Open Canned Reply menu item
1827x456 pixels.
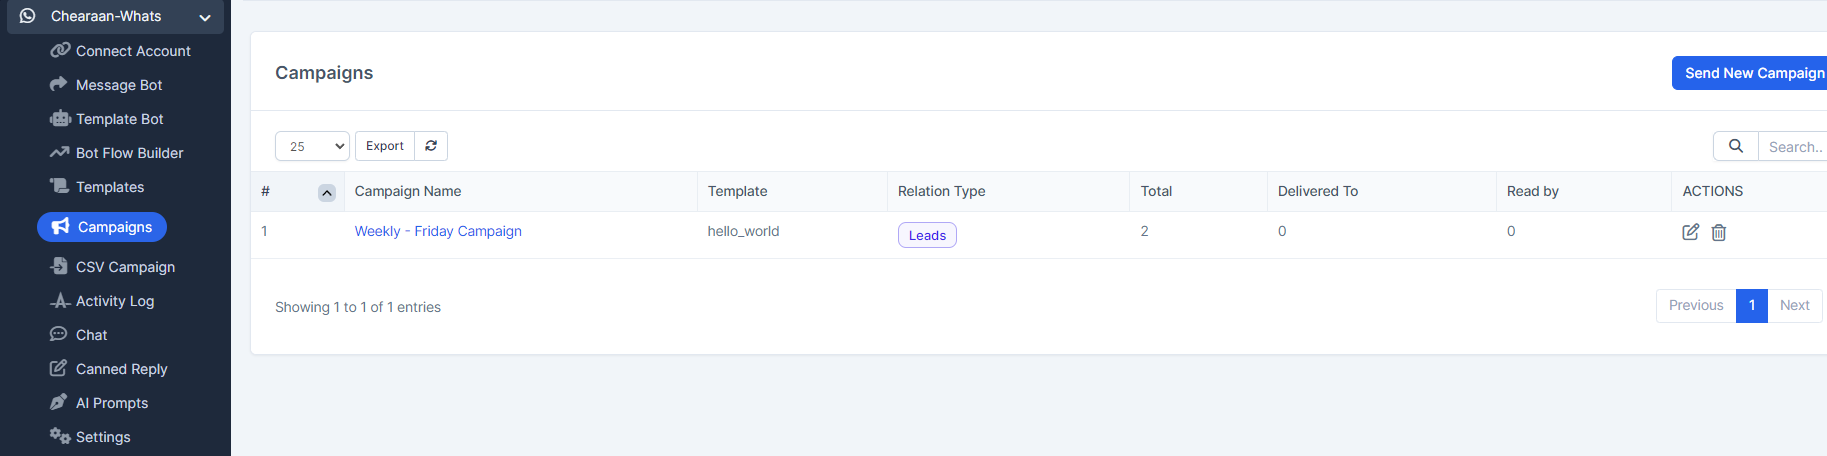coord(121,369)
